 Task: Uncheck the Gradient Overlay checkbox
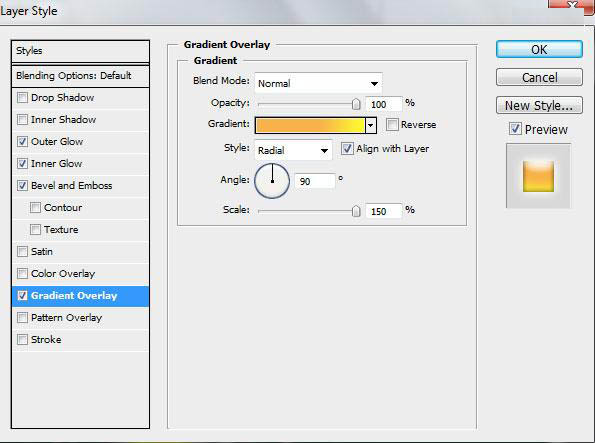tap(22, 296)
